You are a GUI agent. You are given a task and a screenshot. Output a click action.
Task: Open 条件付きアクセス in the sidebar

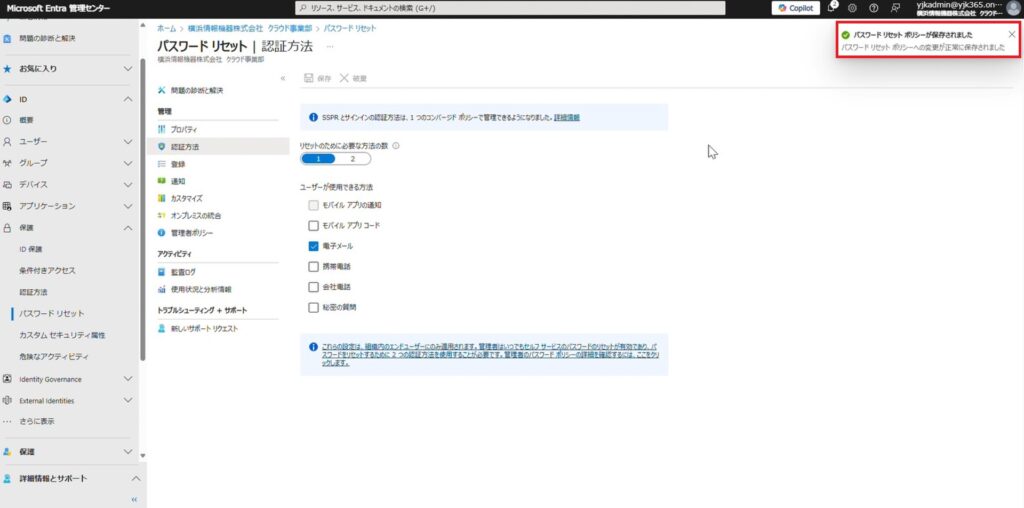coord(48,270)
